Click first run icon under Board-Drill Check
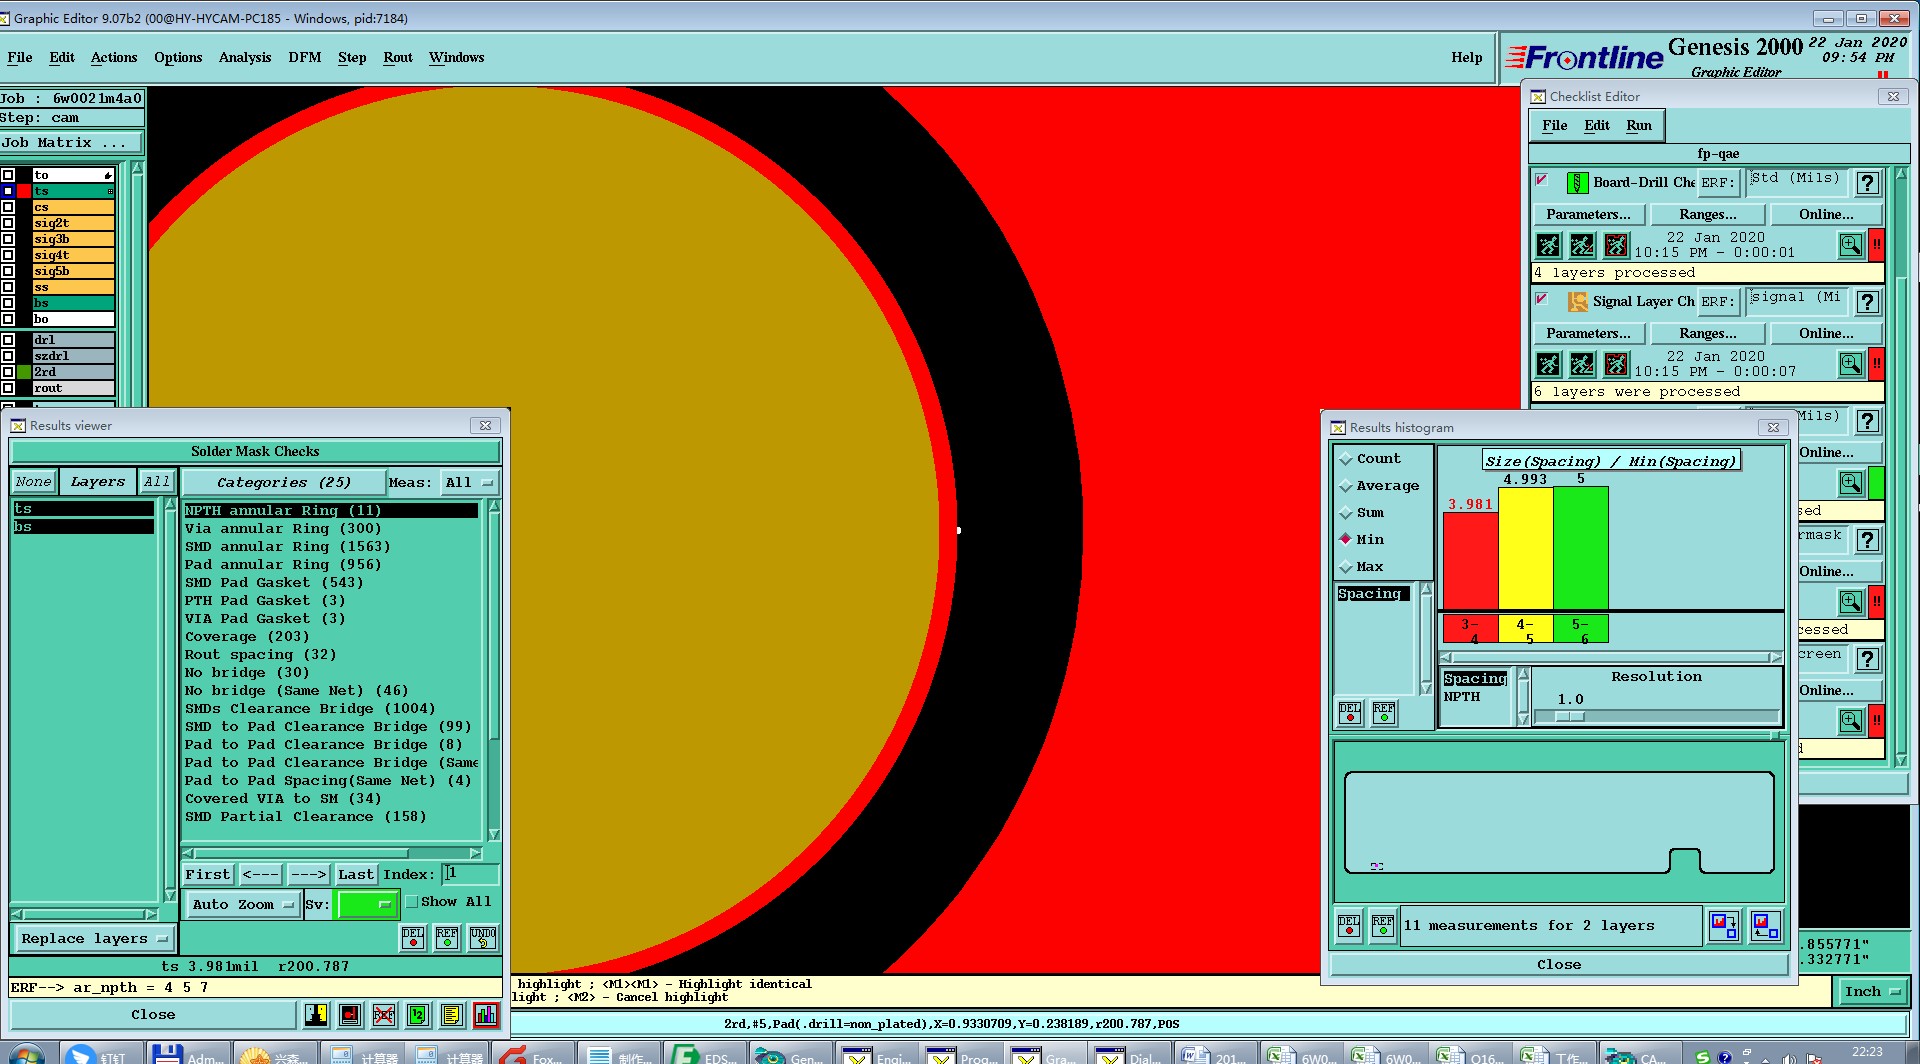This screenshot has width=1920, height=1064. pos(1548,245)
